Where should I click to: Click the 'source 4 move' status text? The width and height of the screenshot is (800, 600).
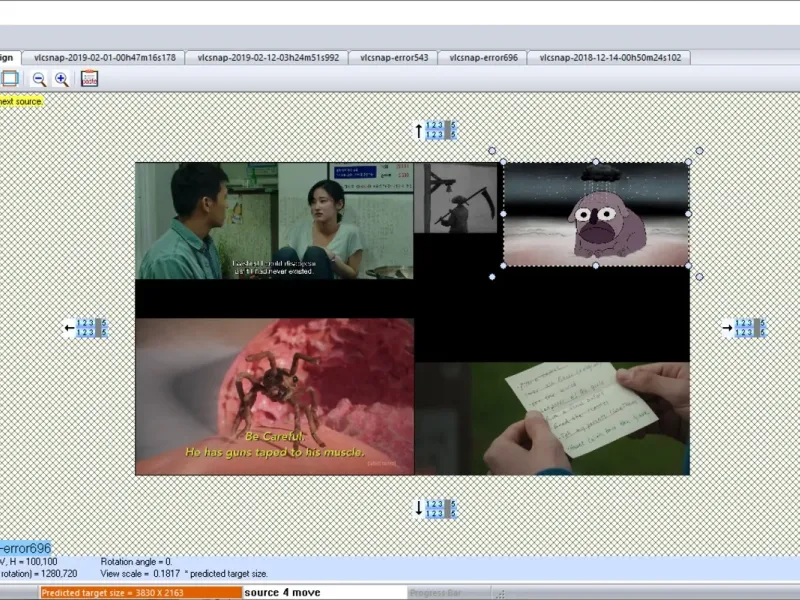282,592
